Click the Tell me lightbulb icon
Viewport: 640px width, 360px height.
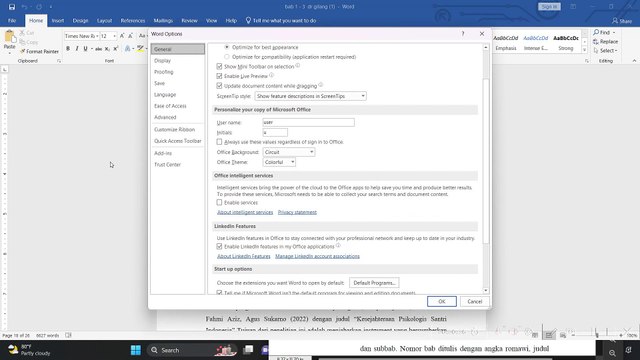(x=248, y=20)
